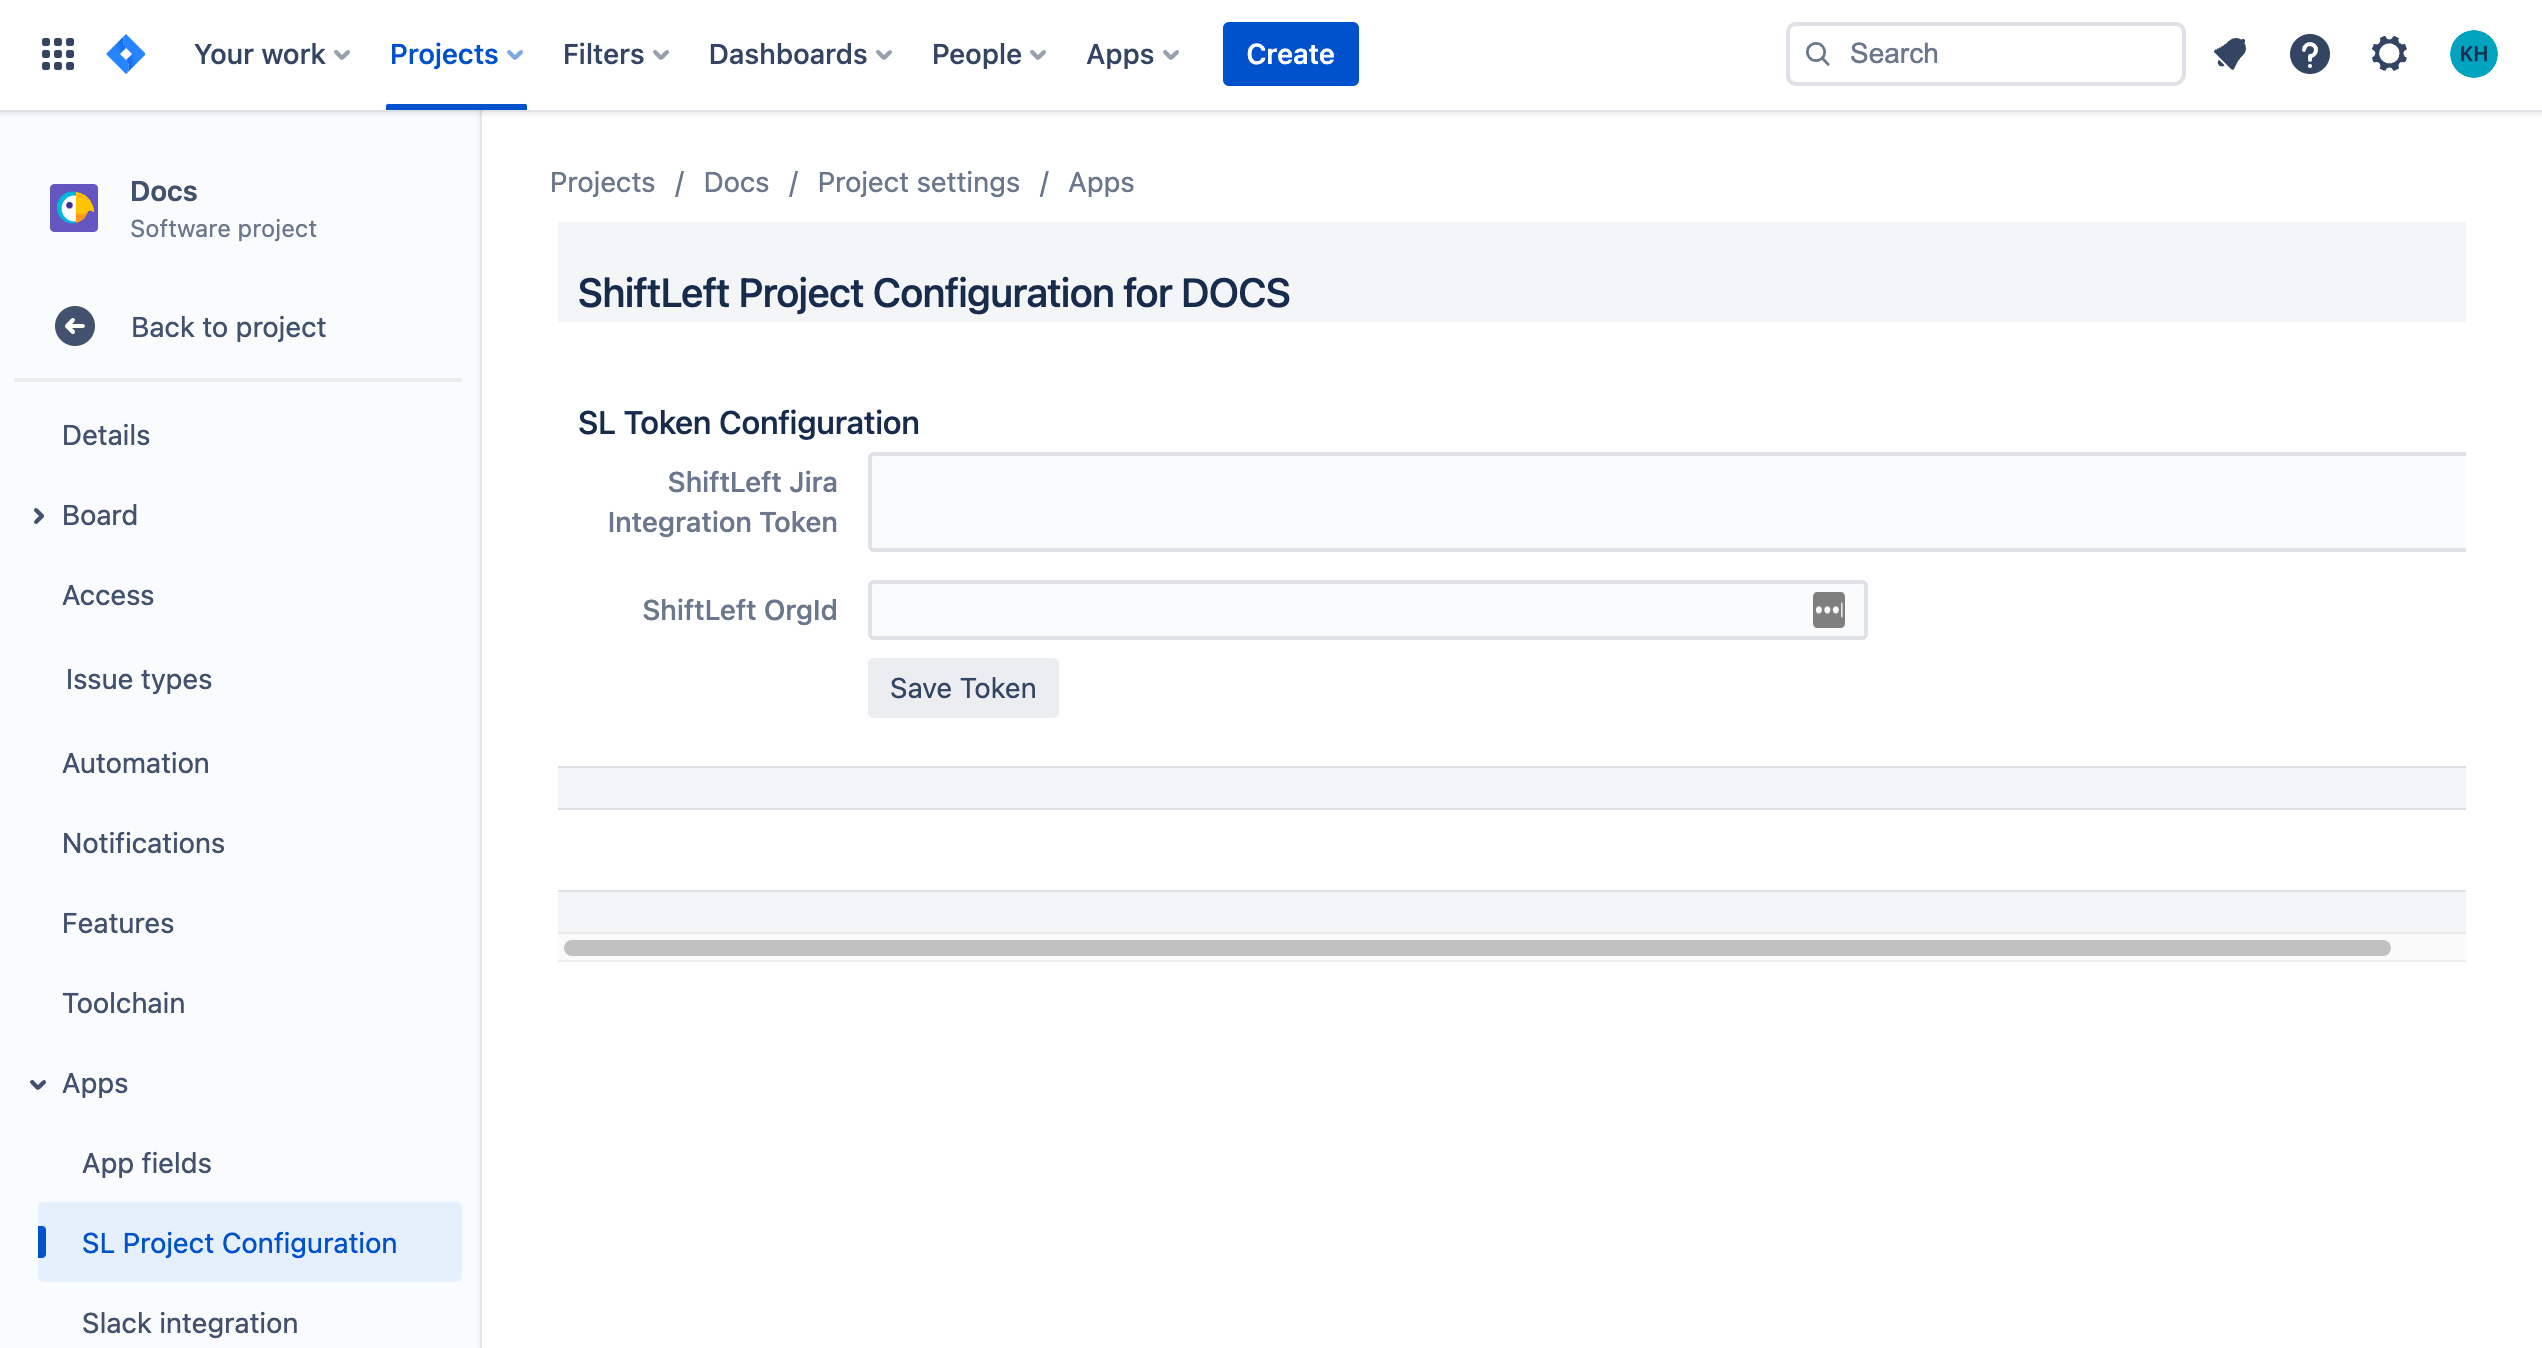Click the password manager icon in OrgId field
This screenshot has height=1348, width=2542.
click(x=1829, y=610)
